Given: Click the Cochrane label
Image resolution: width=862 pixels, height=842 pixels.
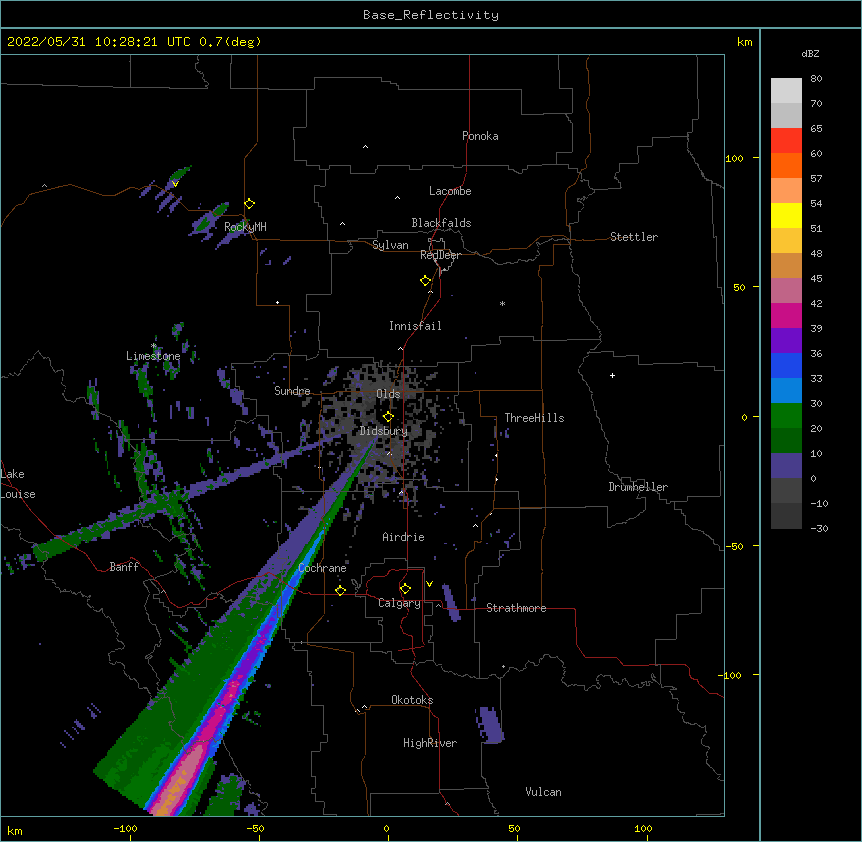Looking at the screenshot, I should point(322,568).
